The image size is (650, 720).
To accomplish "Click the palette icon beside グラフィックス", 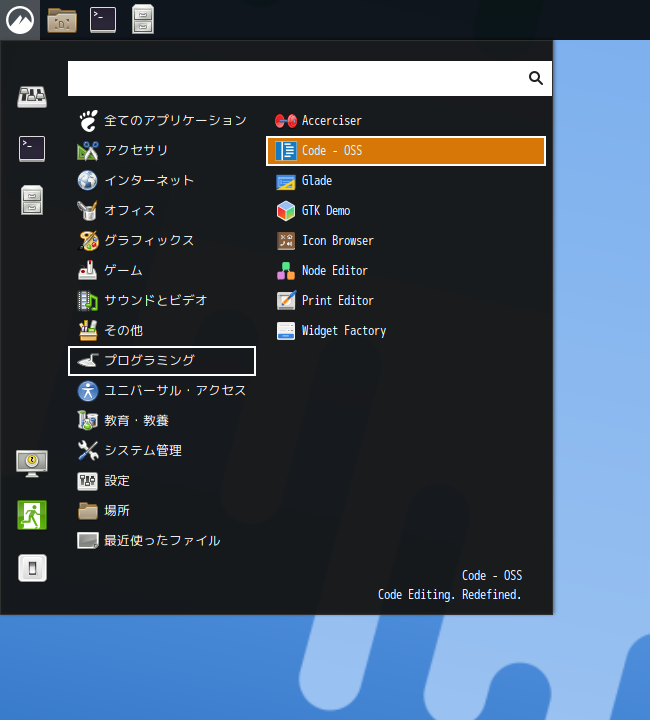I will pos(89,241).
